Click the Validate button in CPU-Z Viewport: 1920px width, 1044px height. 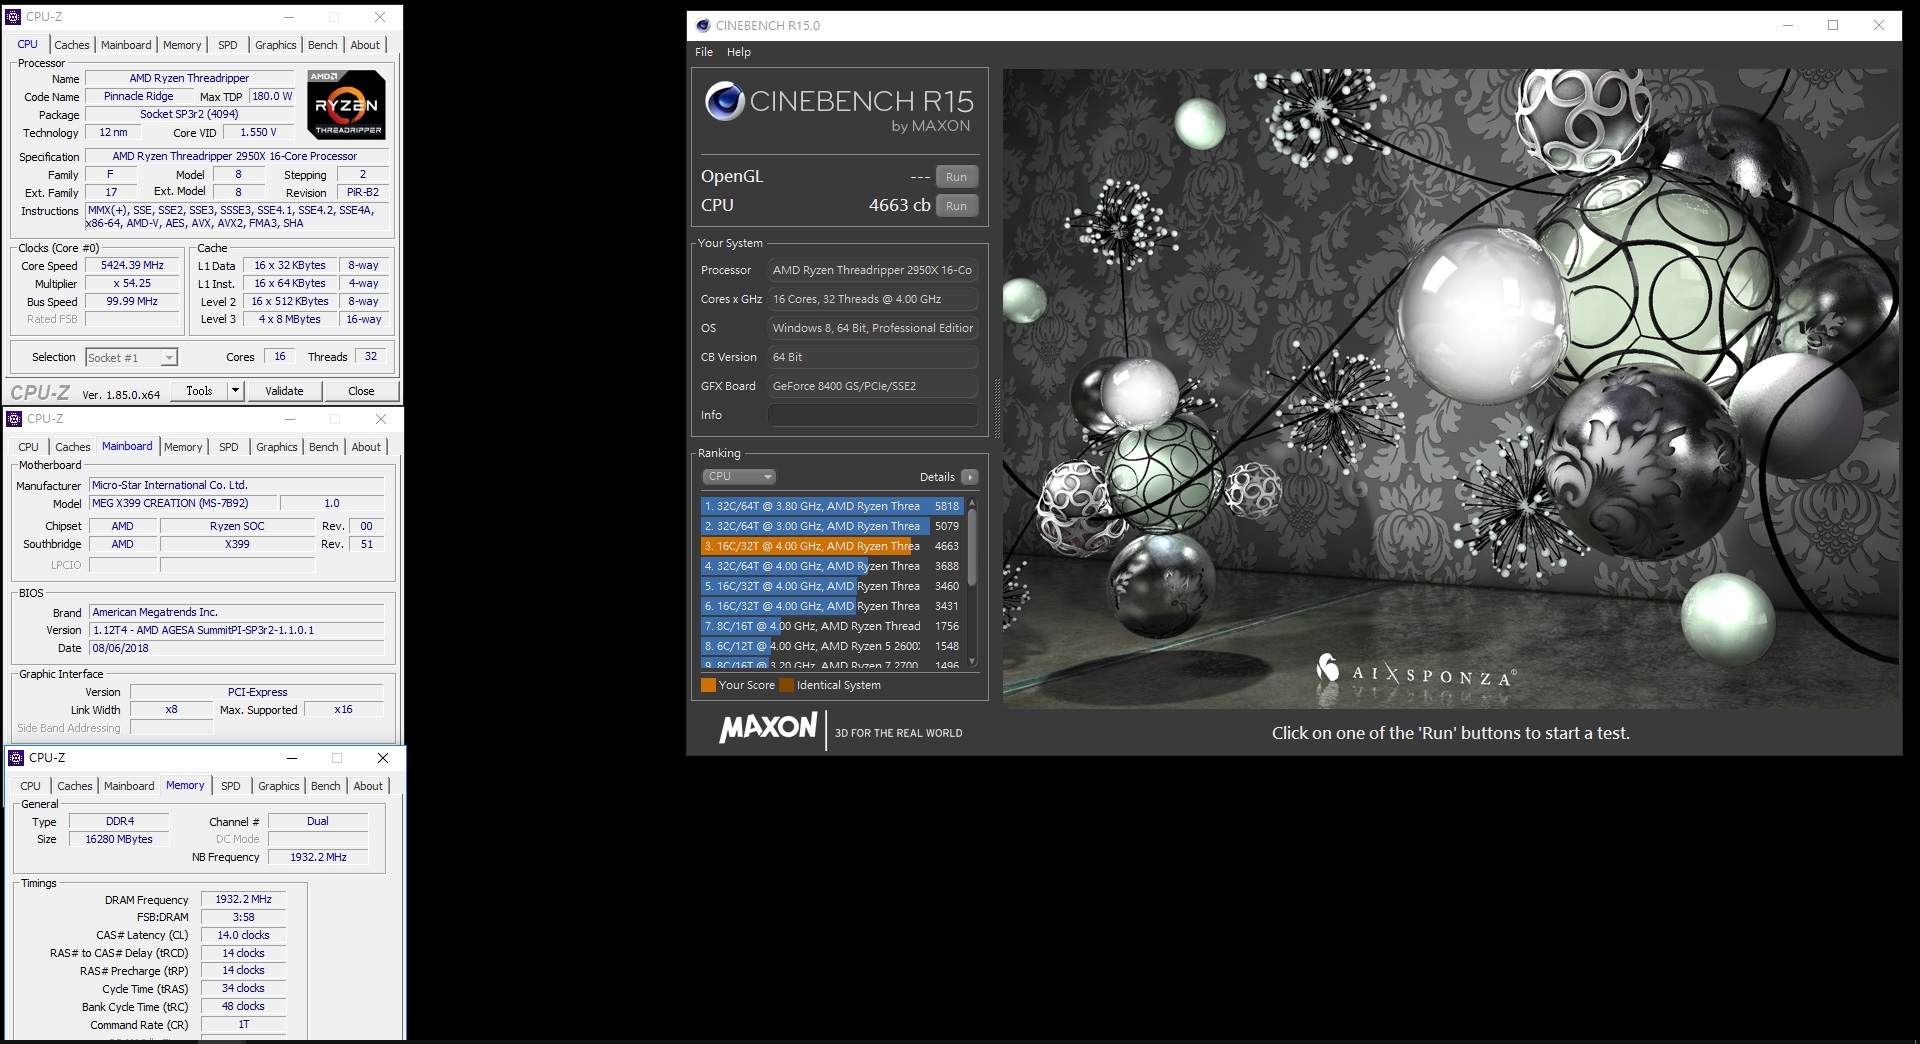pyautogui.click(x=284, y=391)
